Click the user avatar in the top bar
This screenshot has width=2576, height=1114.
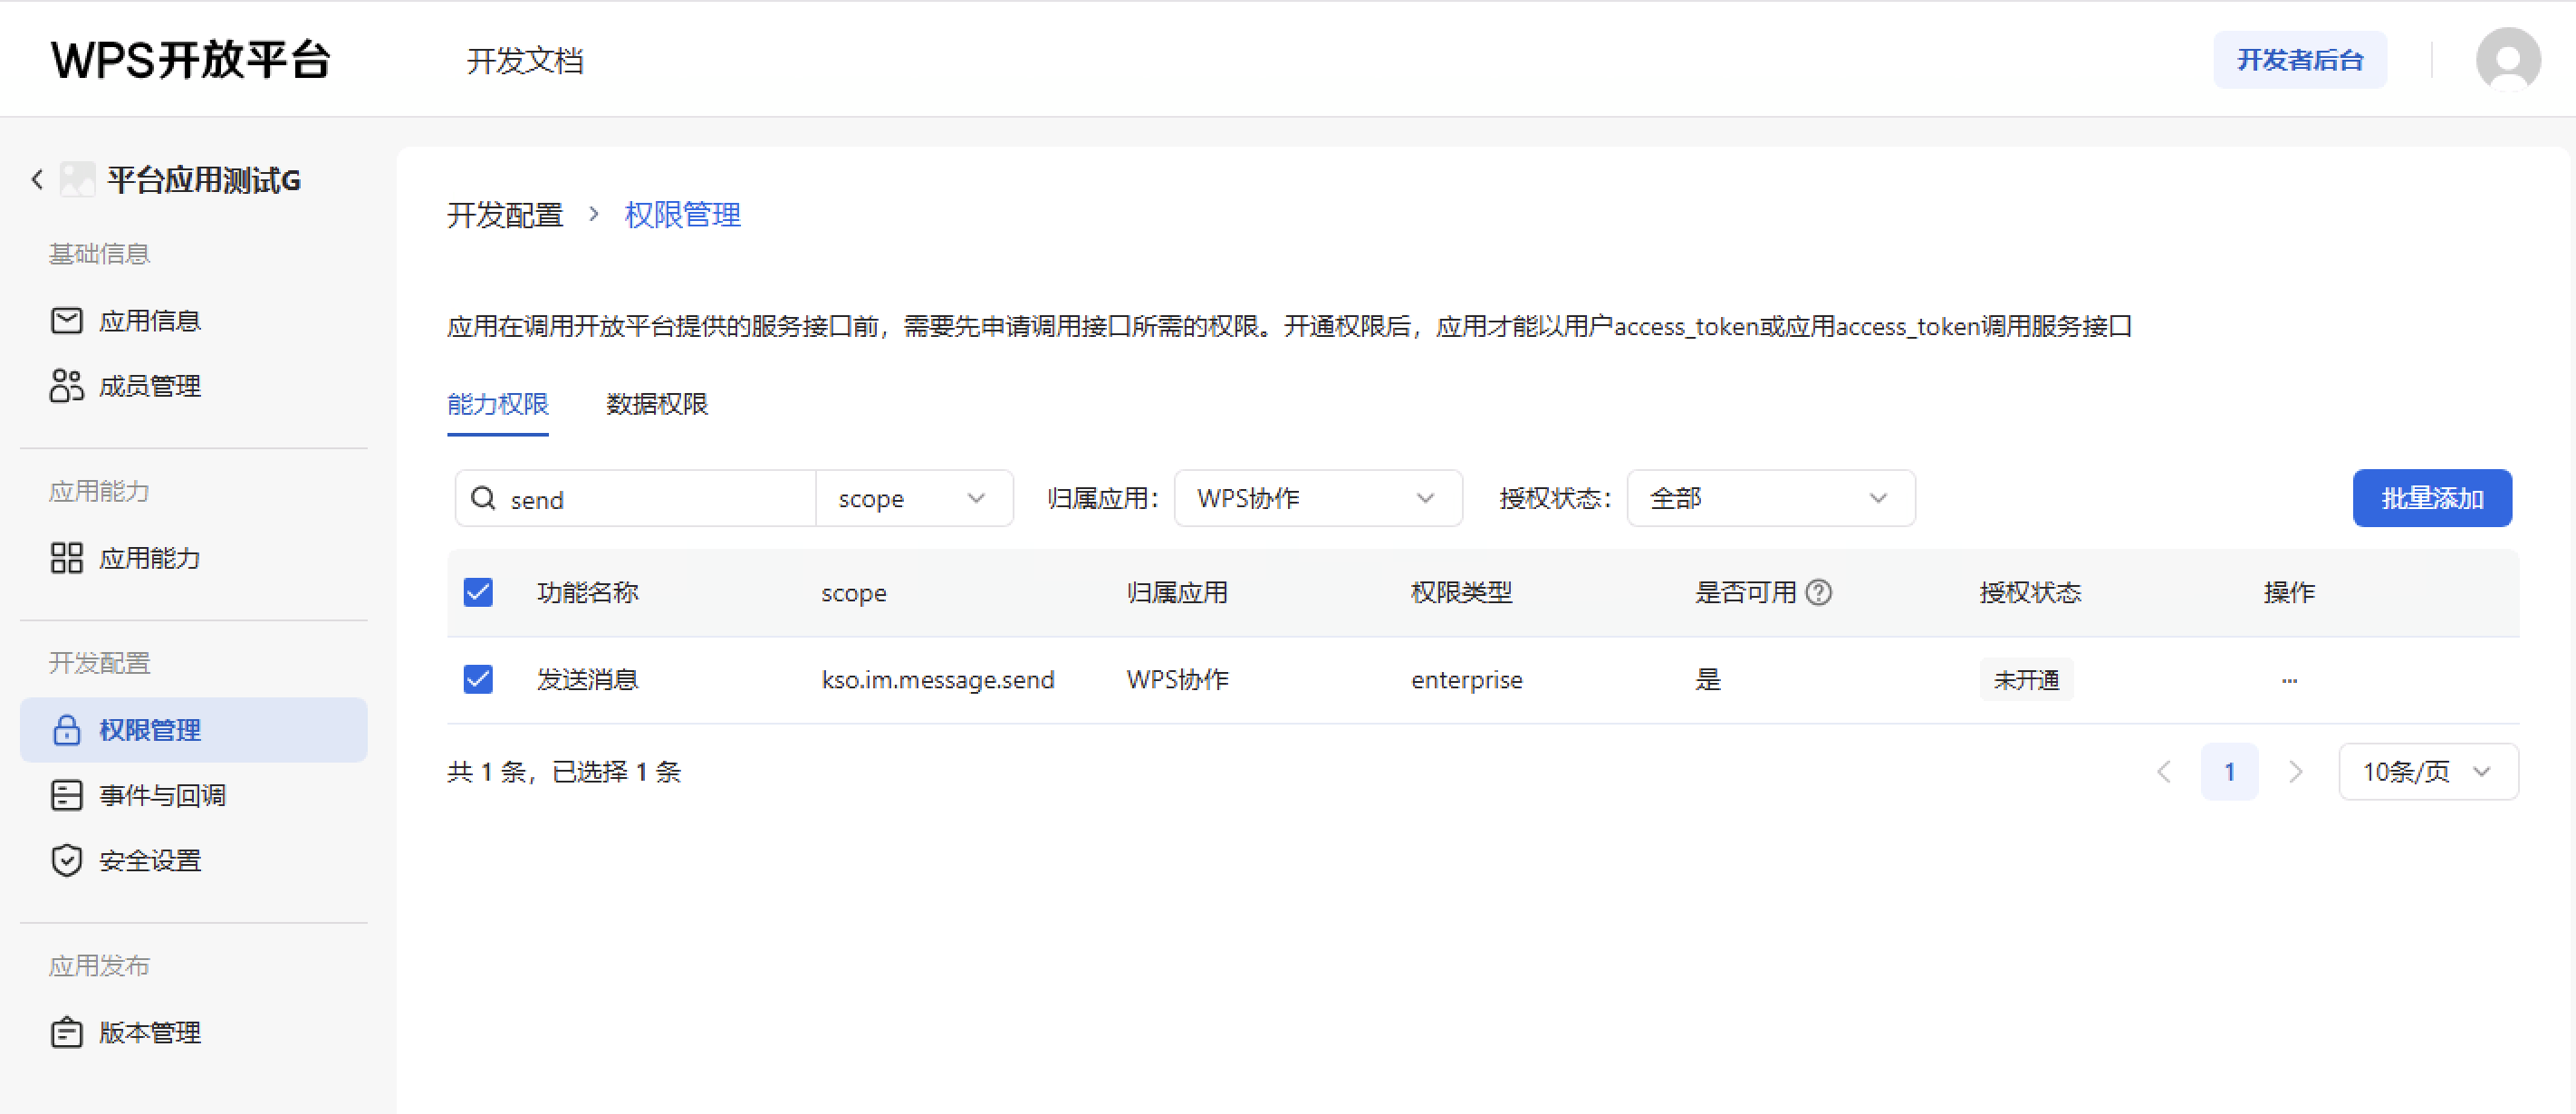(2507, 59)
